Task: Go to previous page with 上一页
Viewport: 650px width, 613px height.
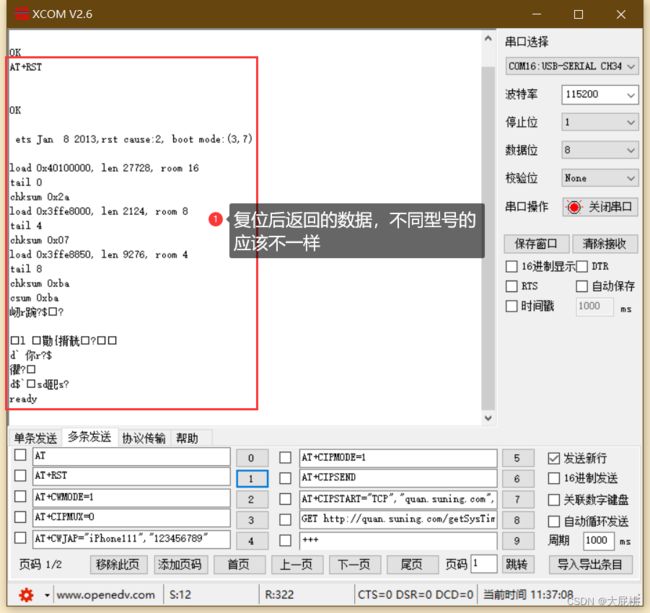Action: [297, 565]
